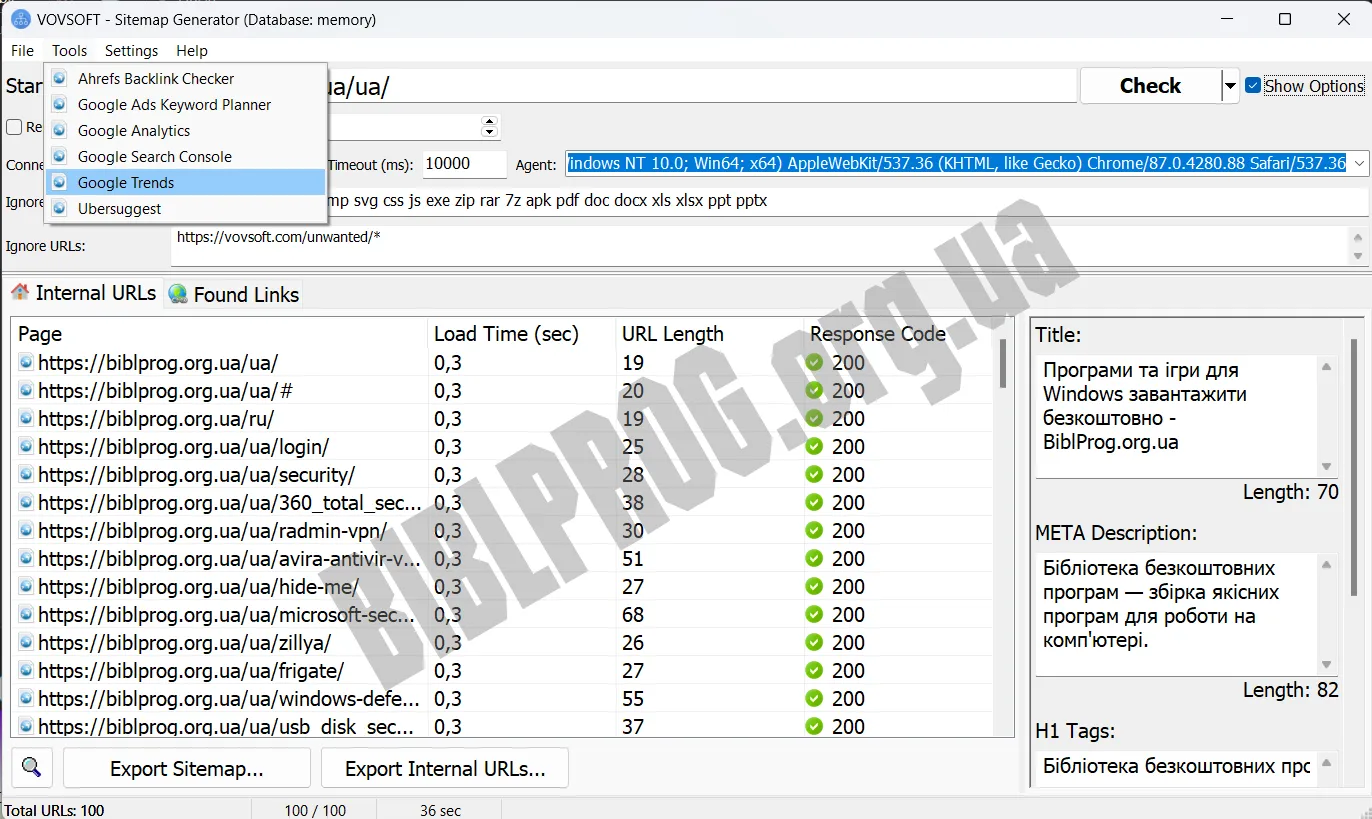Click the Title box scroll down arrow
The image size is (1372, 819).
(1326, 467)
